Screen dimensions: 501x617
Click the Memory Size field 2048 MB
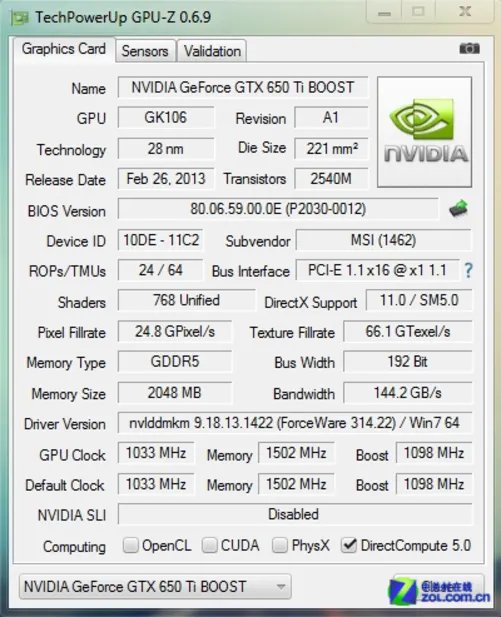175,393
